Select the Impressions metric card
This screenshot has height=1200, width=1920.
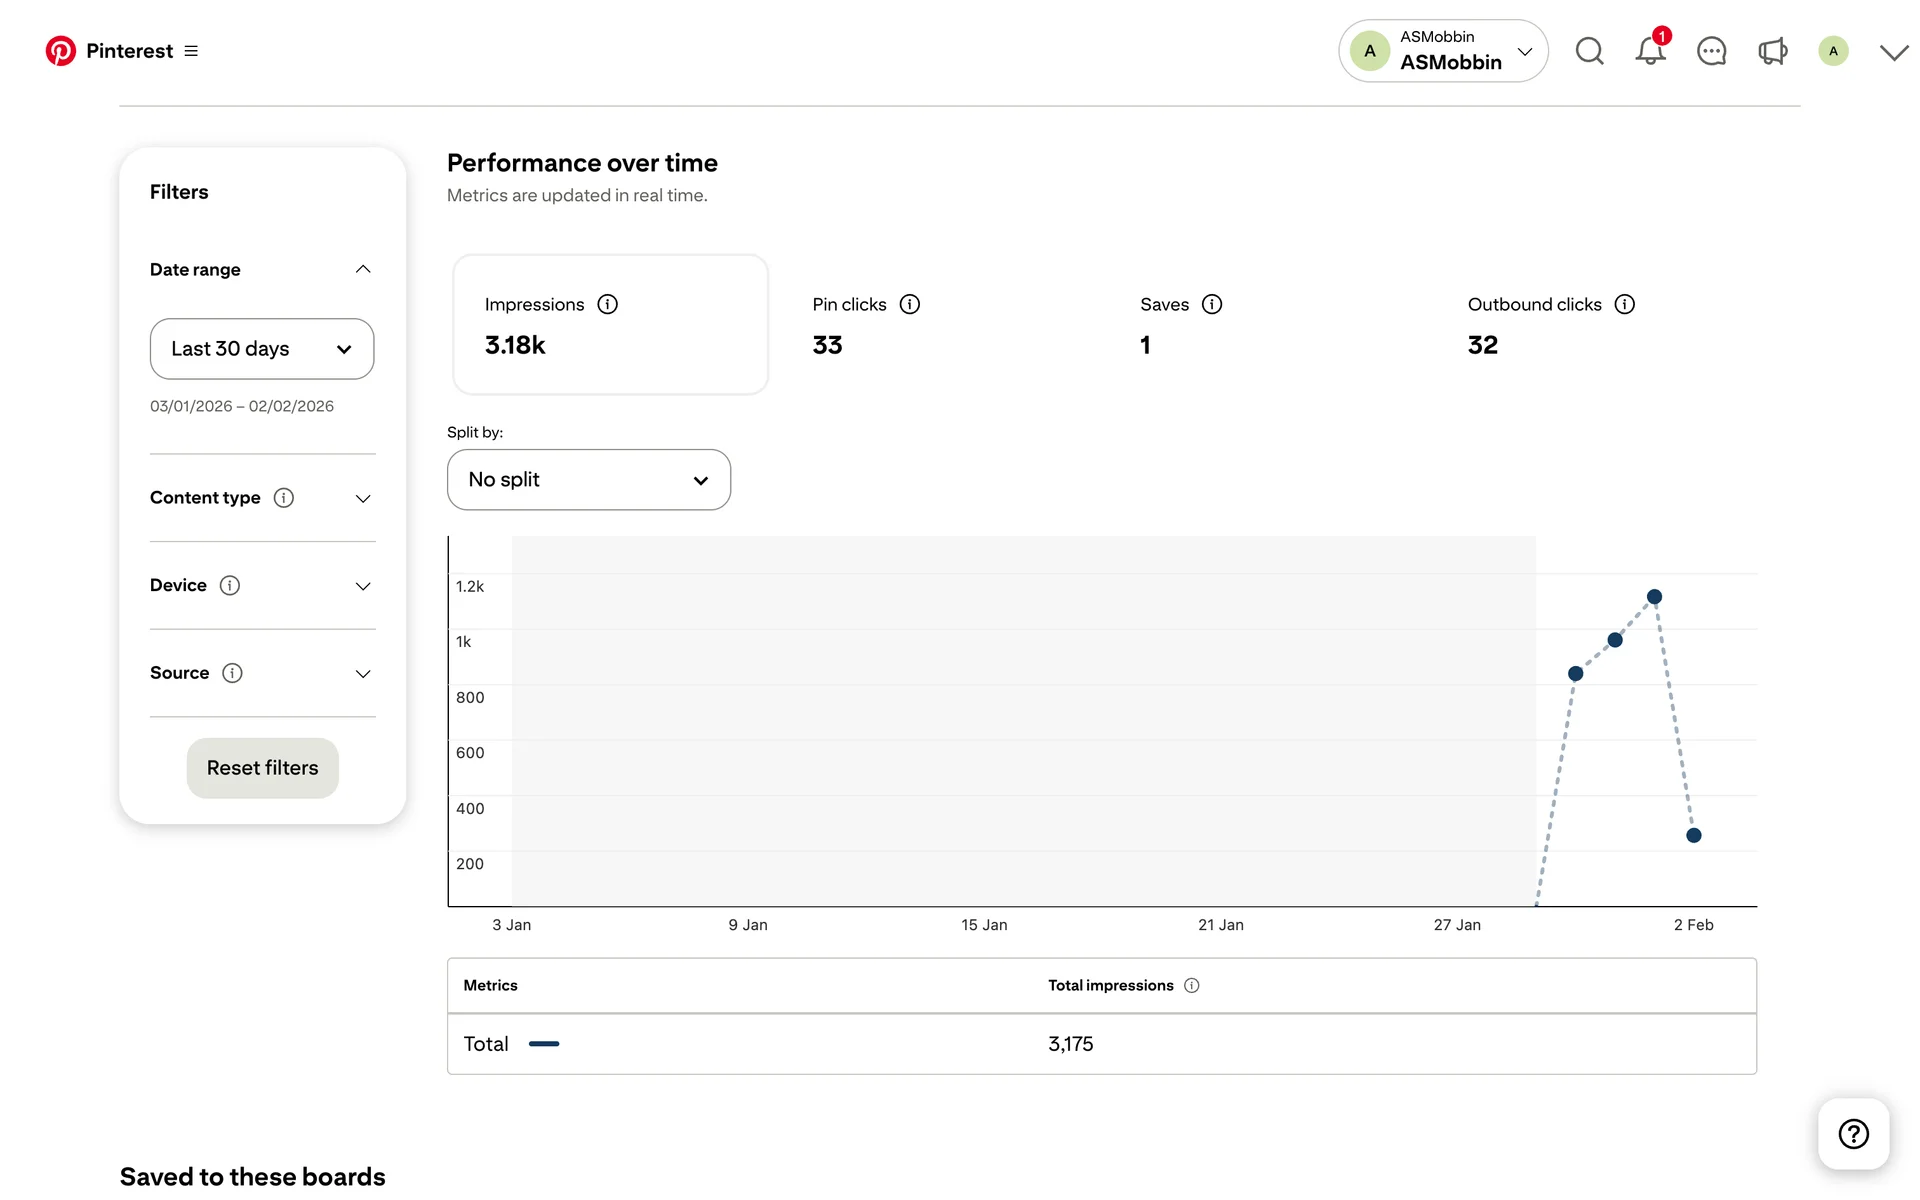click(610, 325)
